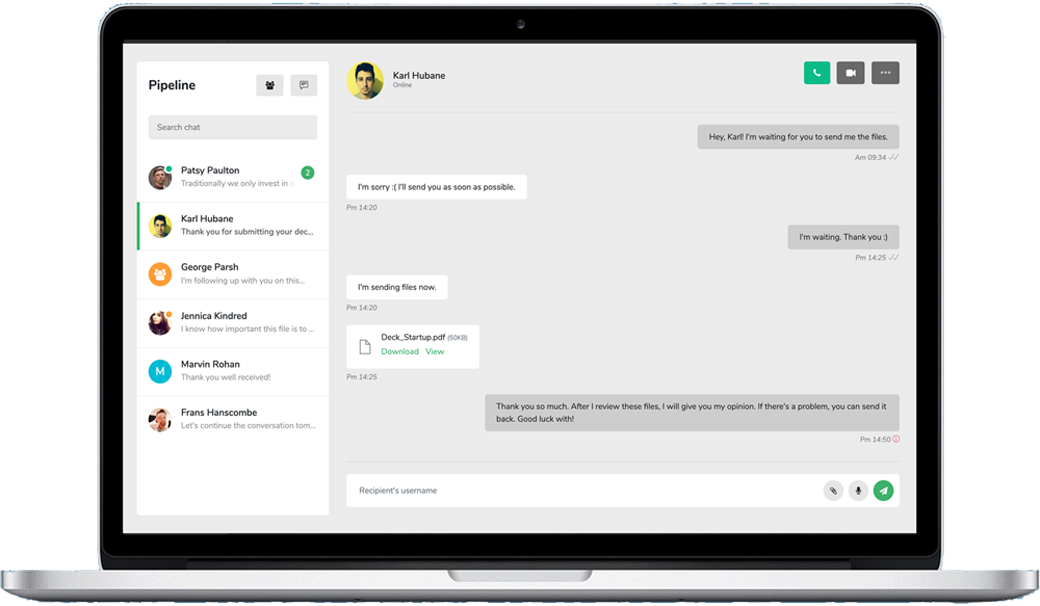
Task: Click the message "Hey, Karl! I'm waiting for you"
Action: pyautogui.click(x=798, y=137)
